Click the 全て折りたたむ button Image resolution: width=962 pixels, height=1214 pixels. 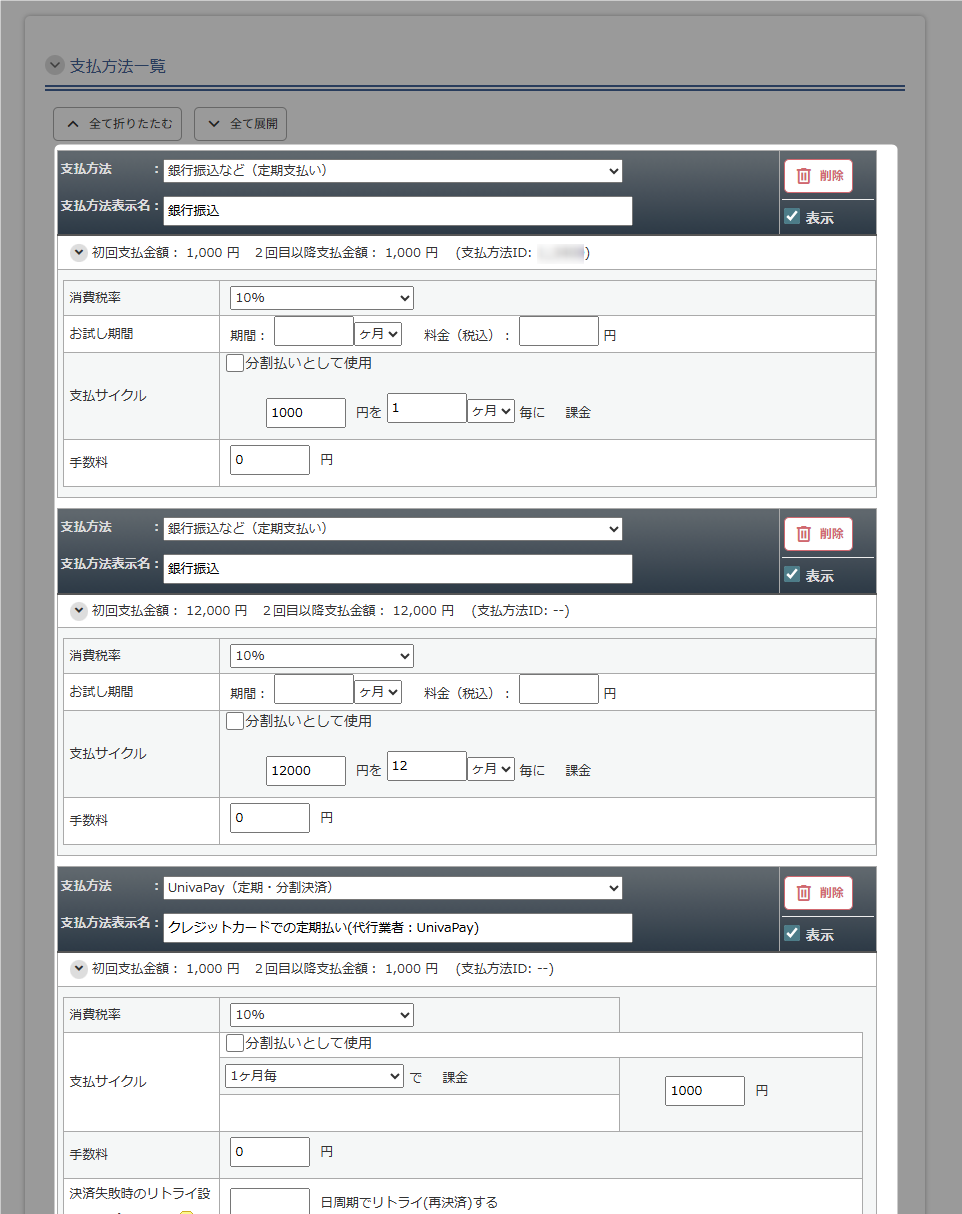coord(118,124)
